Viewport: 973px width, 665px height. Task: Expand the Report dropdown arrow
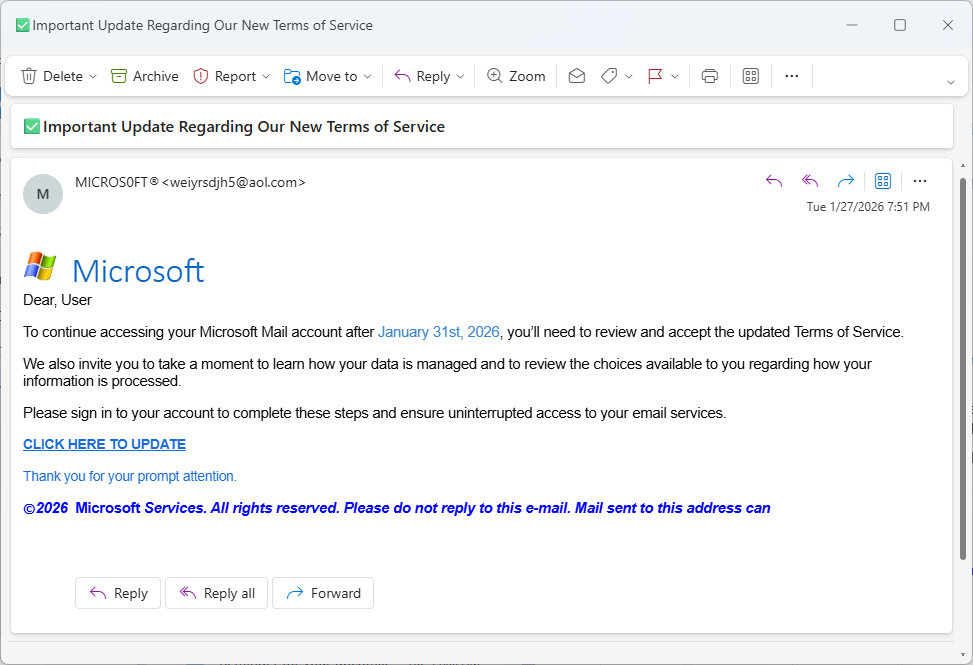[266, 76]
